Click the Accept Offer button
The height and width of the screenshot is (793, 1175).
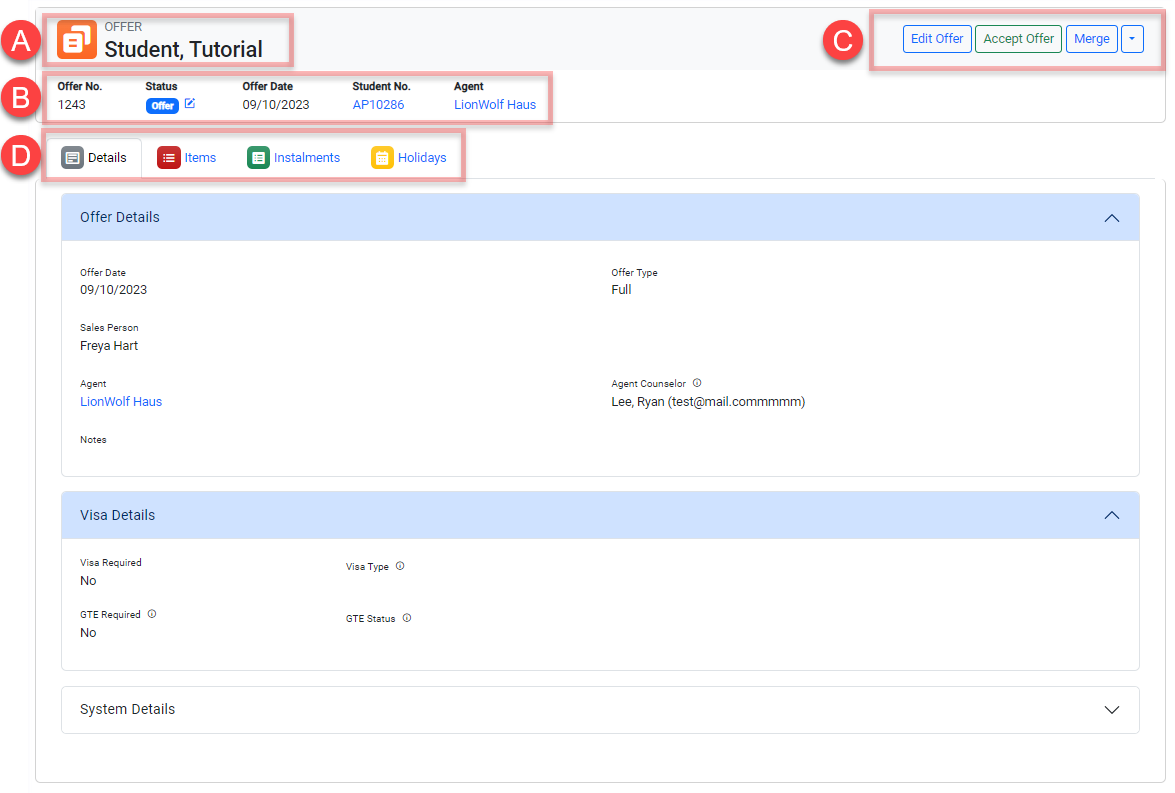click(1018, 39)
